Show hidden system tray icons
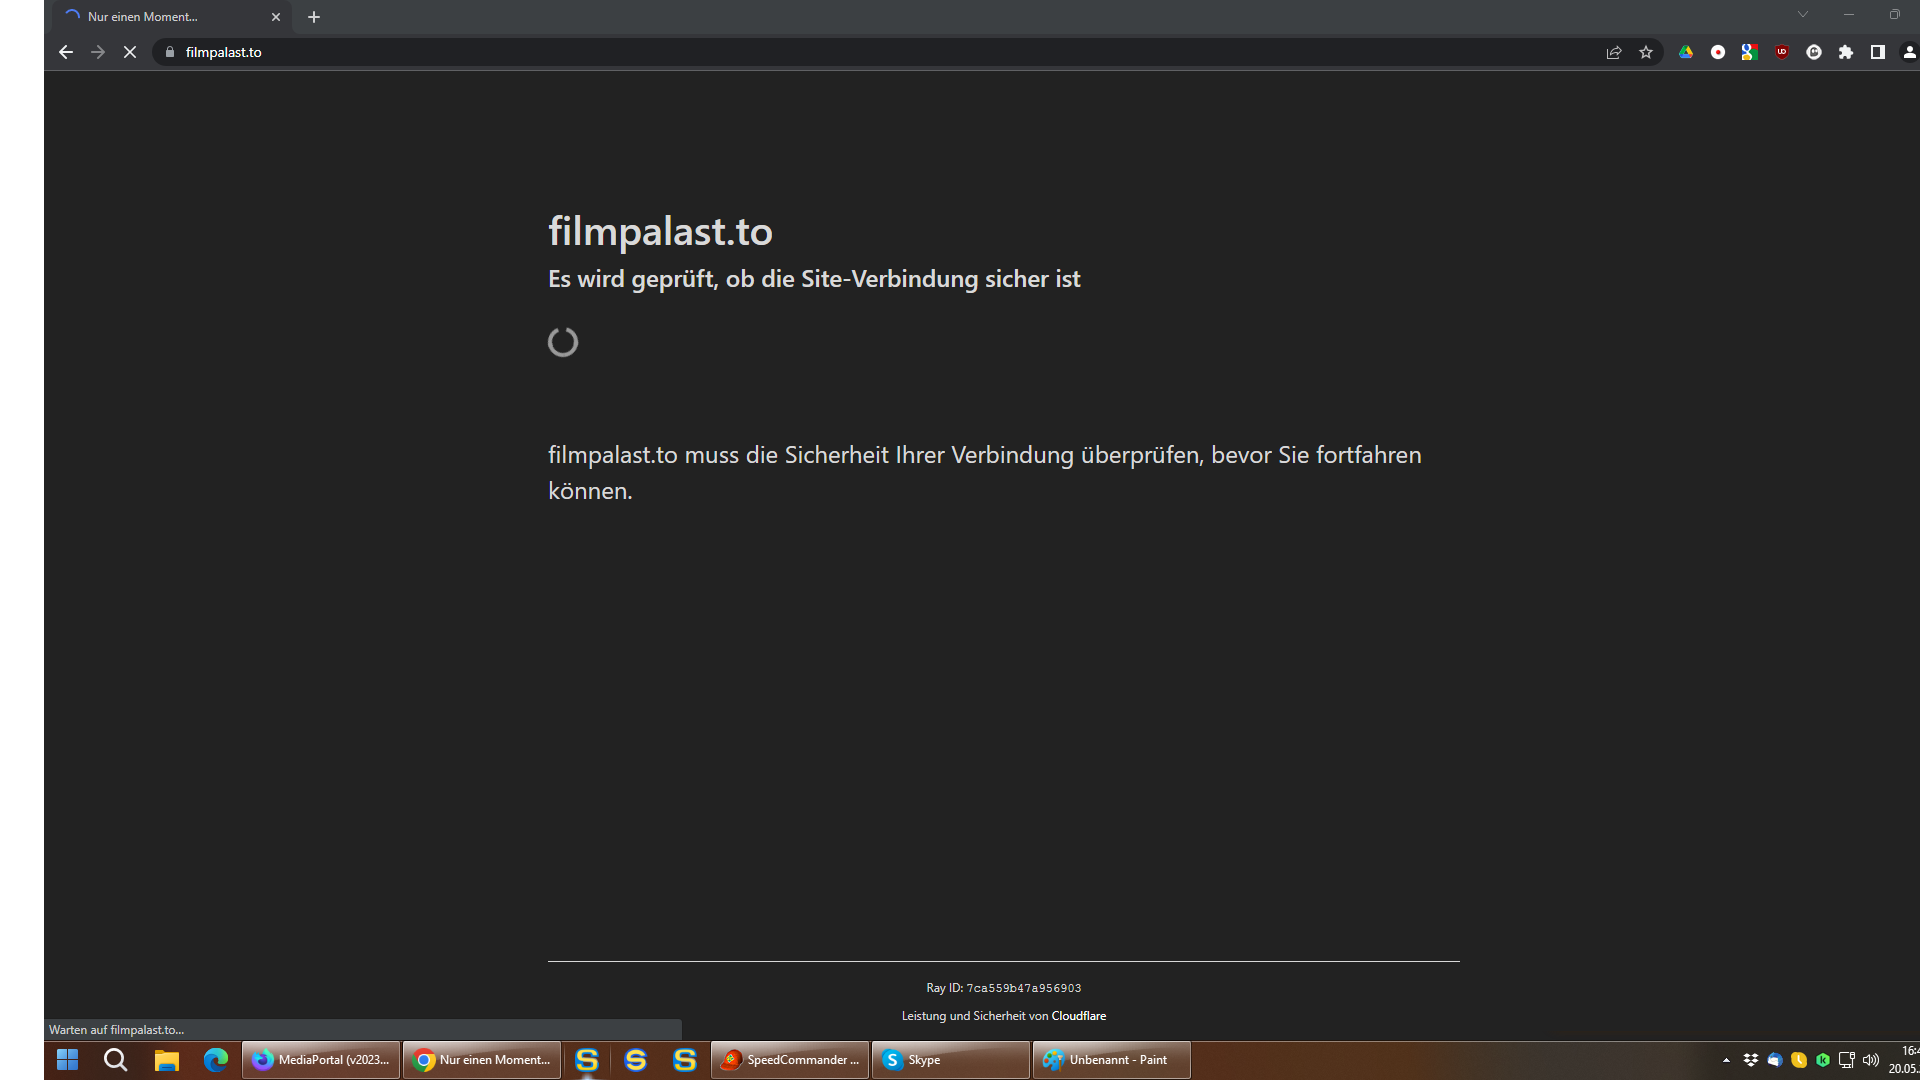Image resolution: width=1920 pixels, height=1080 pixels. point(1726,1060)
